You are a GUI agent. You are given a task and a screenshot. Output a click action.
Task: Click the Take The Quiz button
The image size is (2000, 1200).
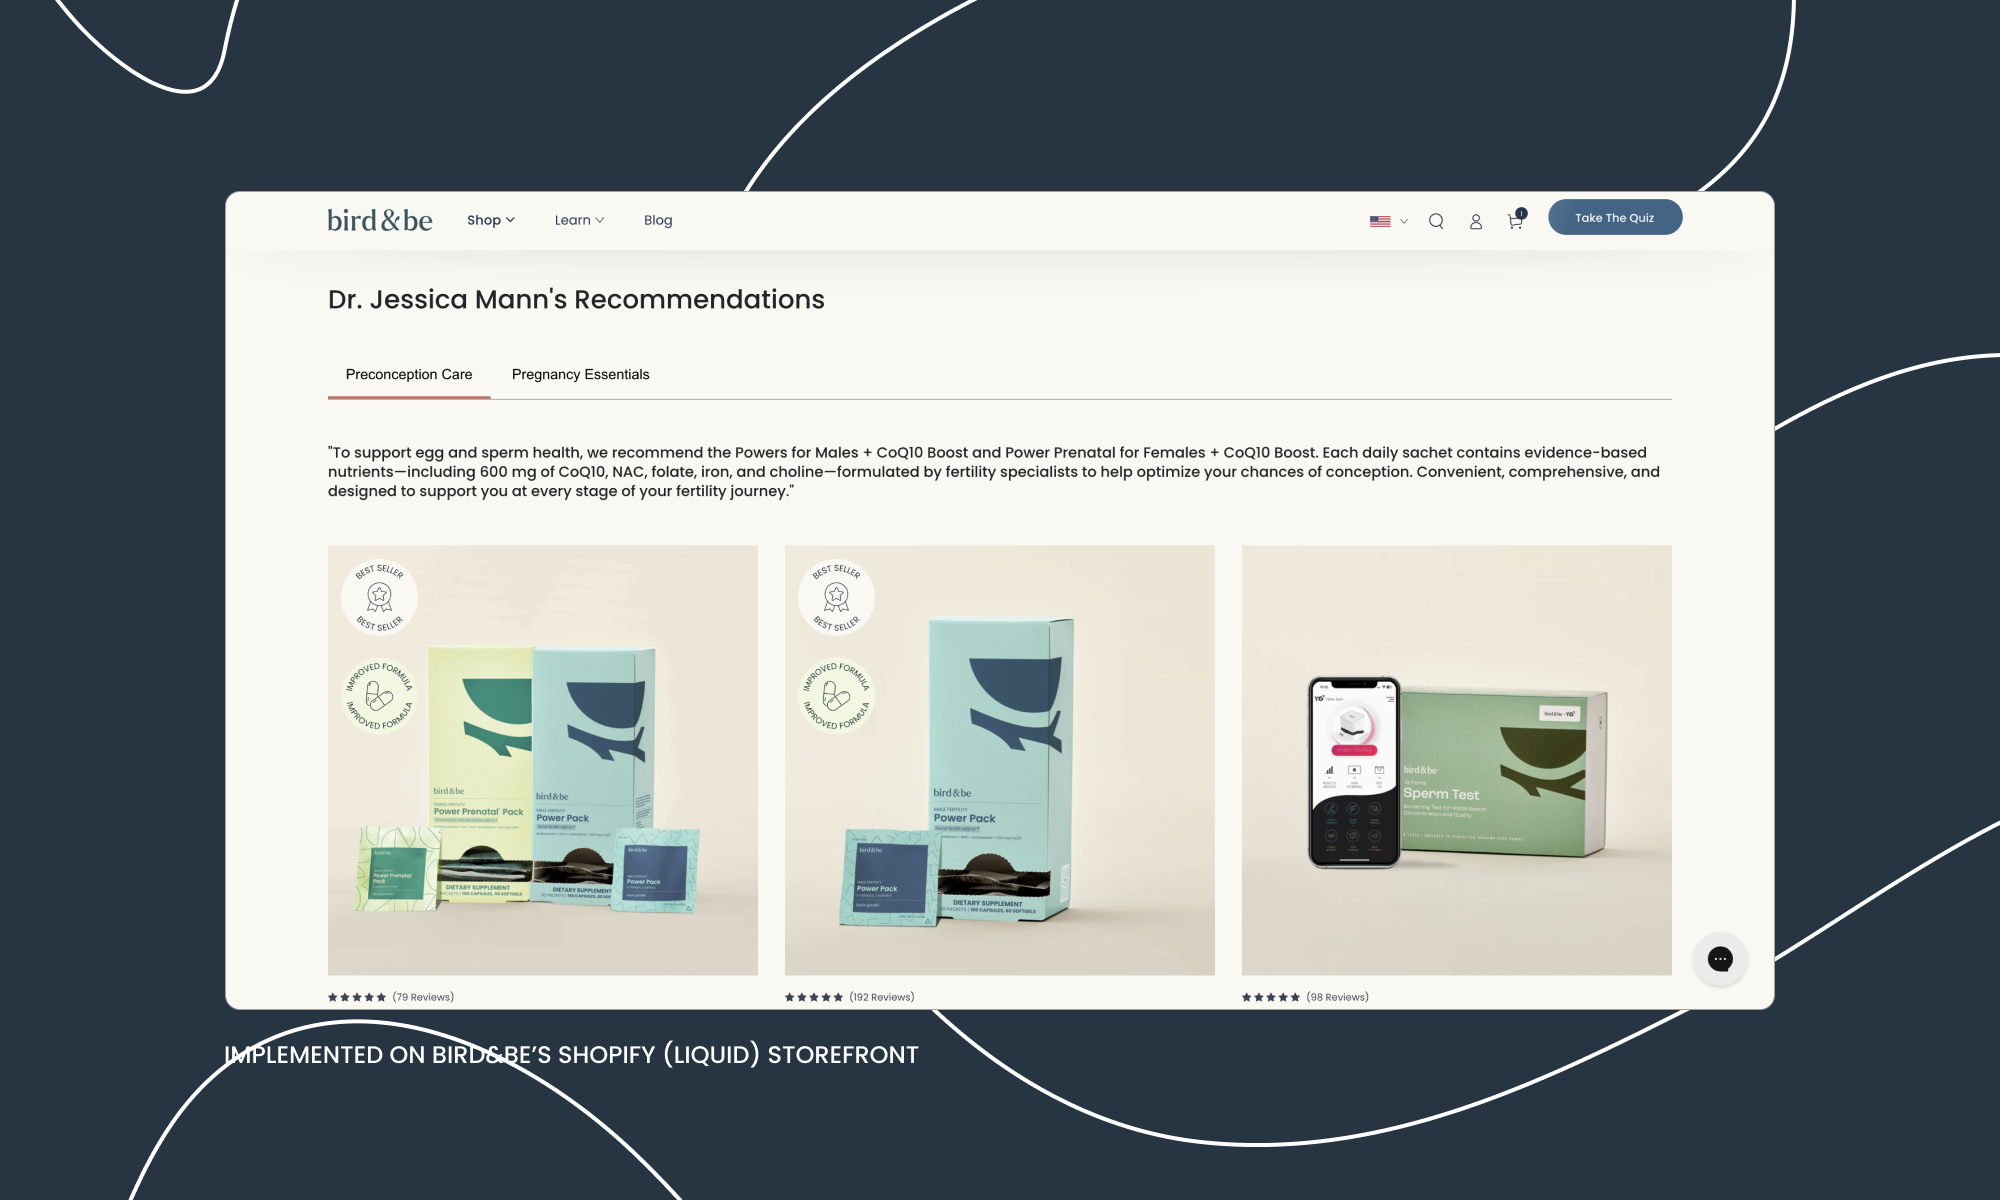coord(1614,217)
